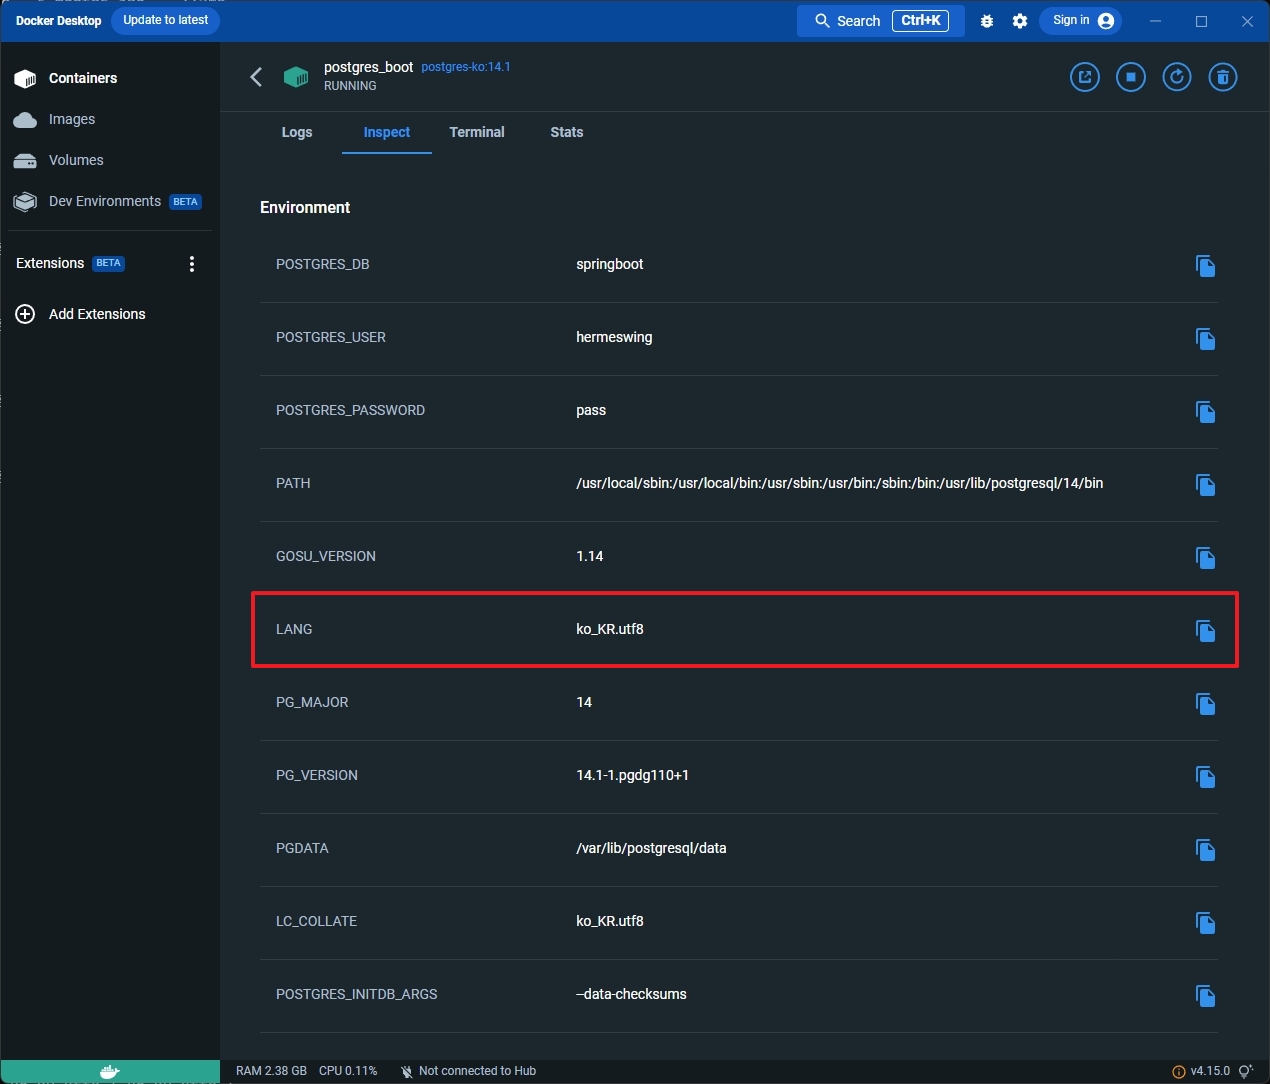The width and height of the screenshot is (1270, 1084).
Task: Delete the postgres_boot container
Action: 1223,77
